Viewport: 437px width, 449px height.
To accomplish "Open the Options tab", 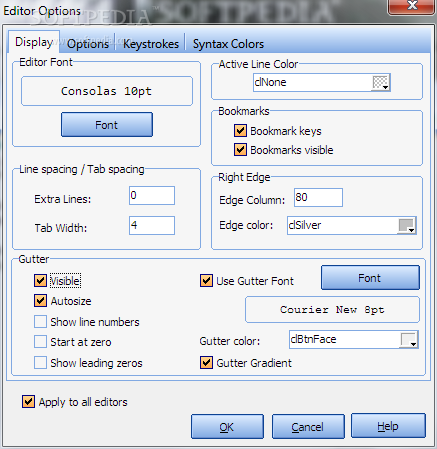I will click(x=88, y=44).
